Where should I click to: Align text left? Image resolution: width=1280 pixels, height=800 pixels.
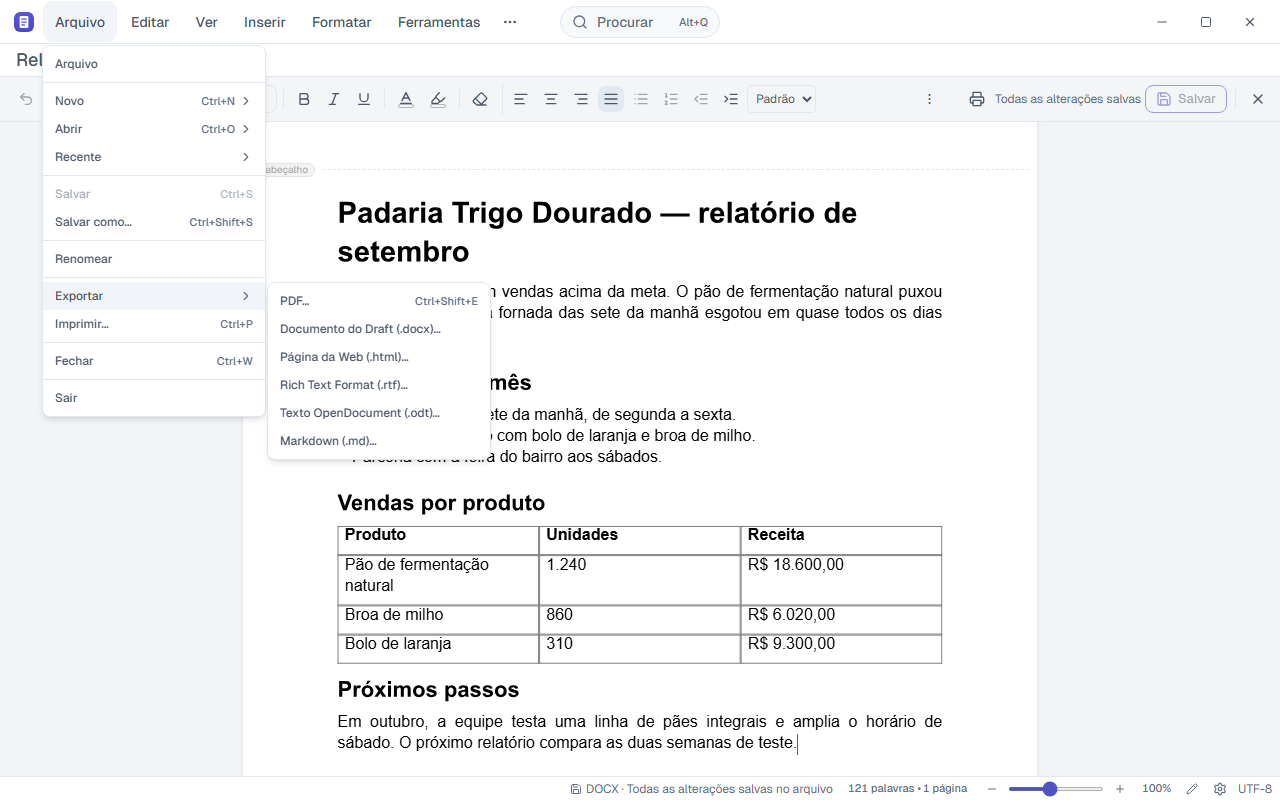(x=520, y=99)
